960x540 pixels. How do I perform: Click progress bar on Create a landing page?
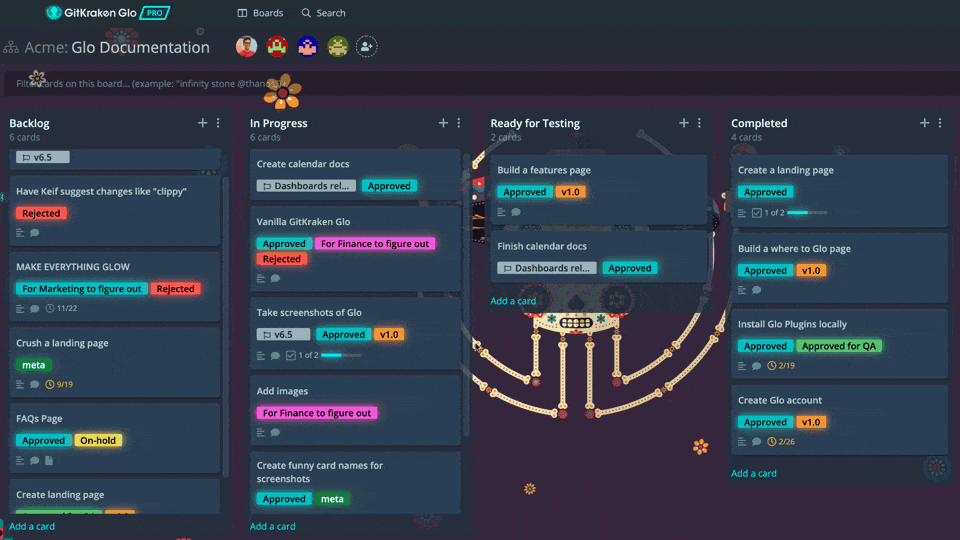tap(807, 212)
